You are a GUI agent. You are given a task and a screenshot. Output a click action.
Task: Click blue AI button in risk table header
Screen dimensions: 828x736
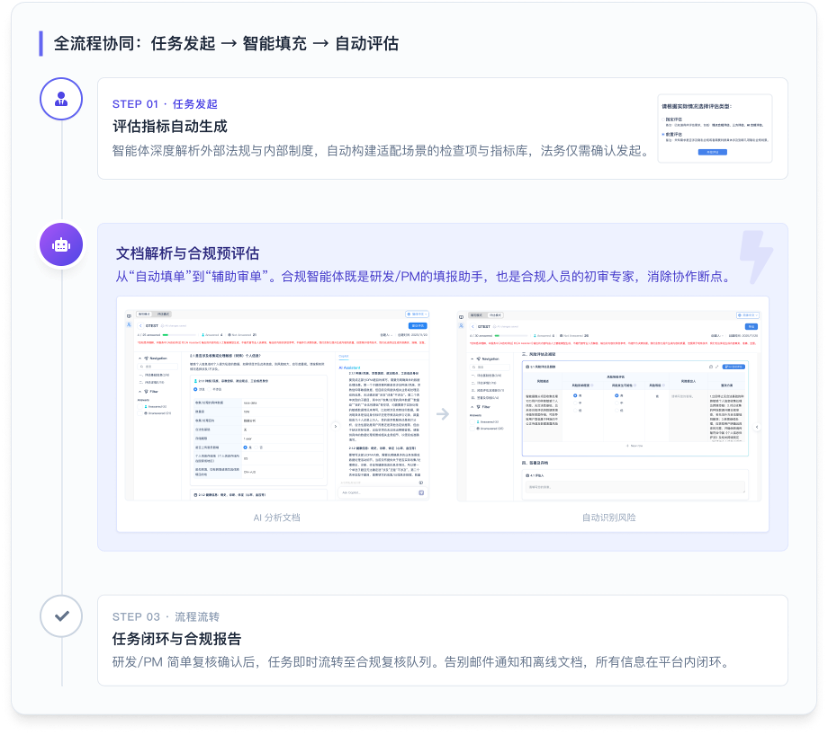pos(733,366)
